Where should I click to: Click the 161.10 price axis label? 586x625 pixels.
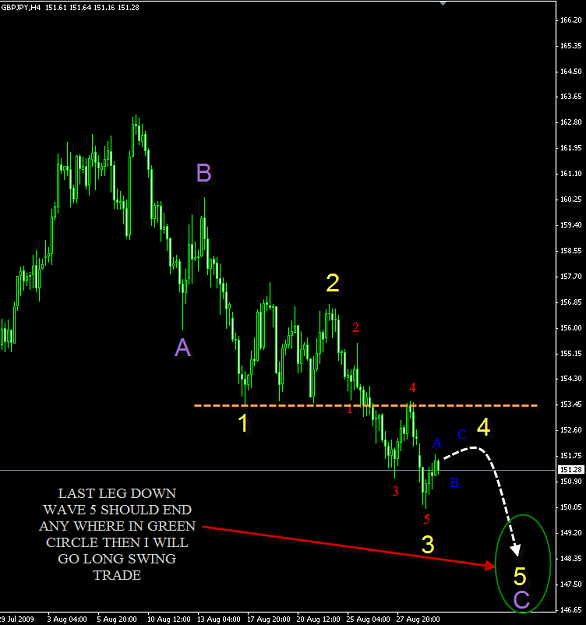[571, 174]
